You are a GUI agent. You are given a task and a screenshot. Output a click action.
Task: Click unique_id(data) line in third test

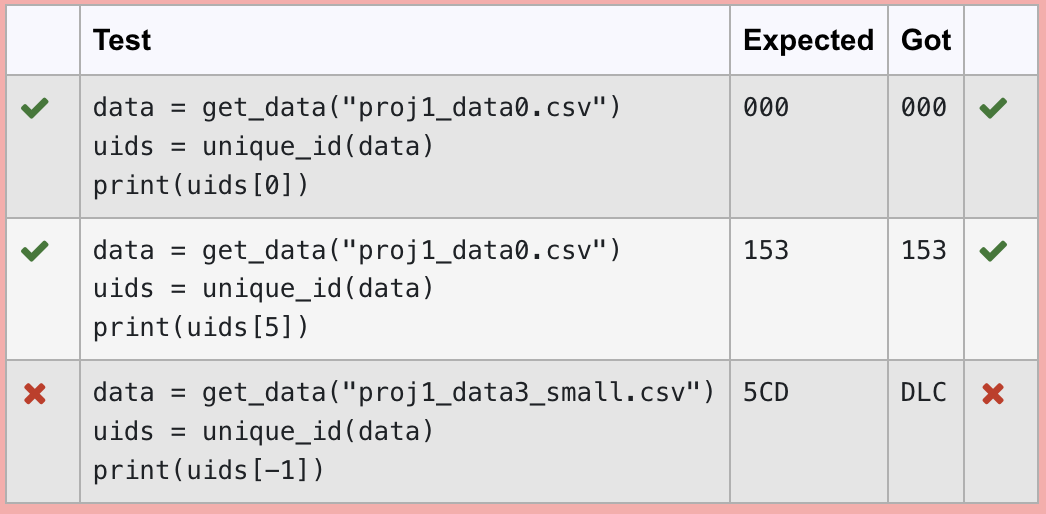pyautogui.click(x=264, y=432)
